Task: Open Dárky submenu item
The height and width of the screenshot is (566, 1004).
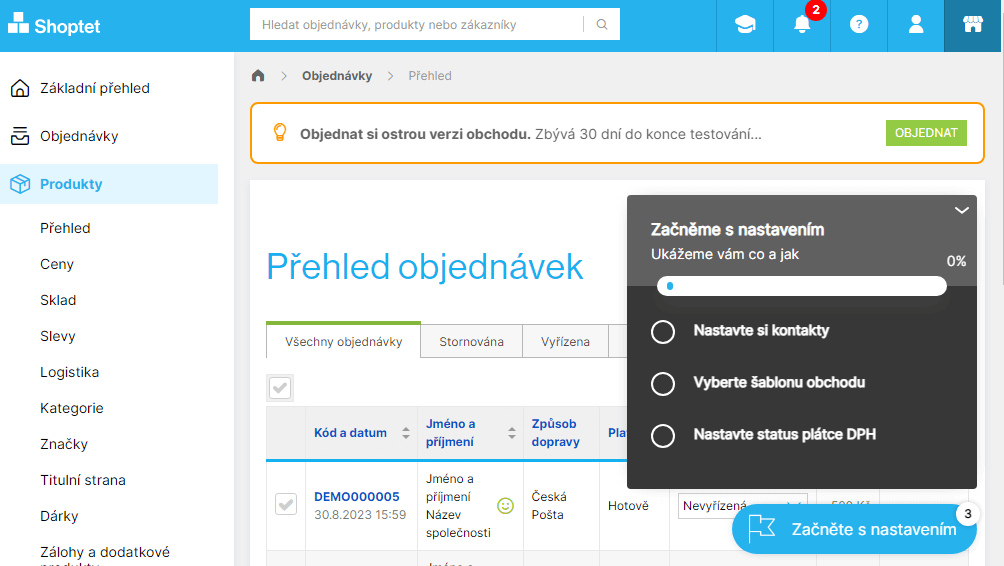Action: click(x=59, y=516)
